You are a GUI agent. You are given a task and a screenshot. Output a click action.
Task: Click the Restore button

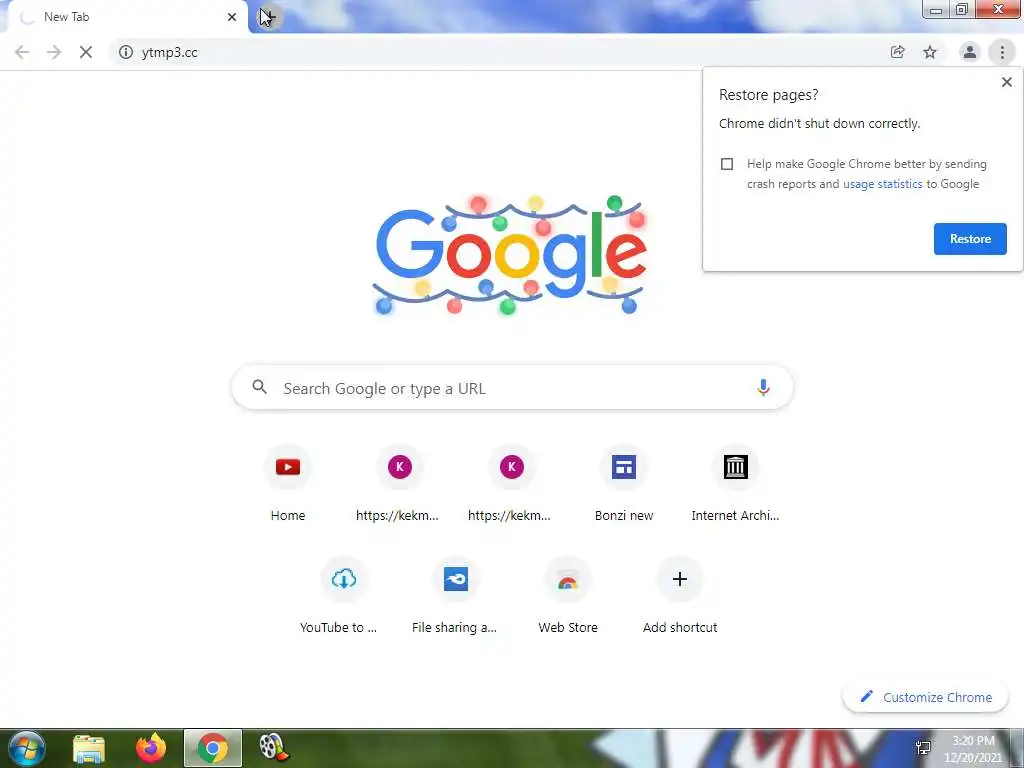(x=970, y=239)
